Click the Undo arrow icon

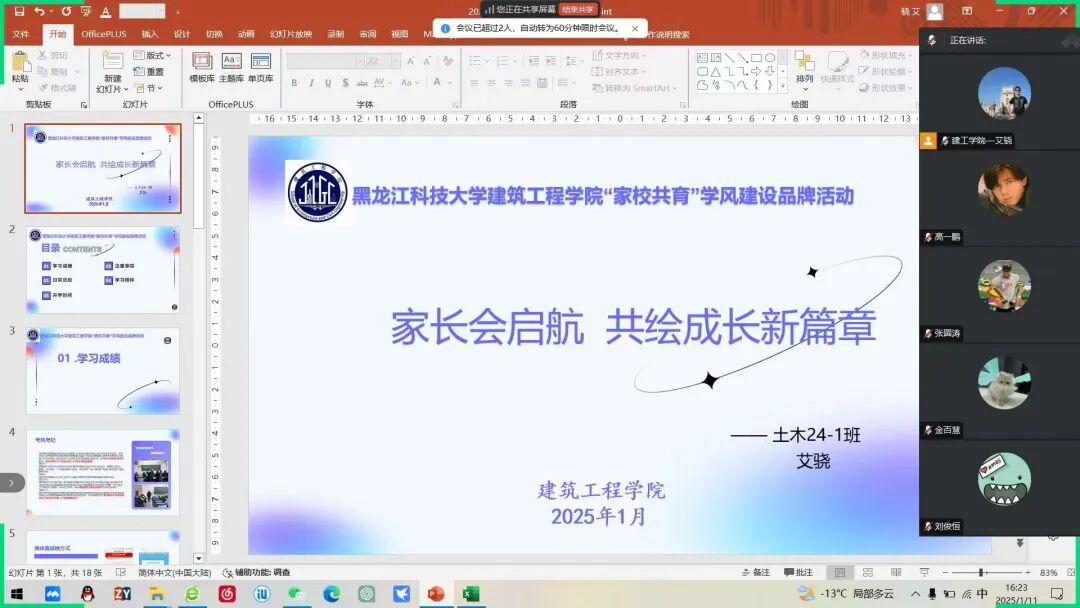(x=40, y=11)
